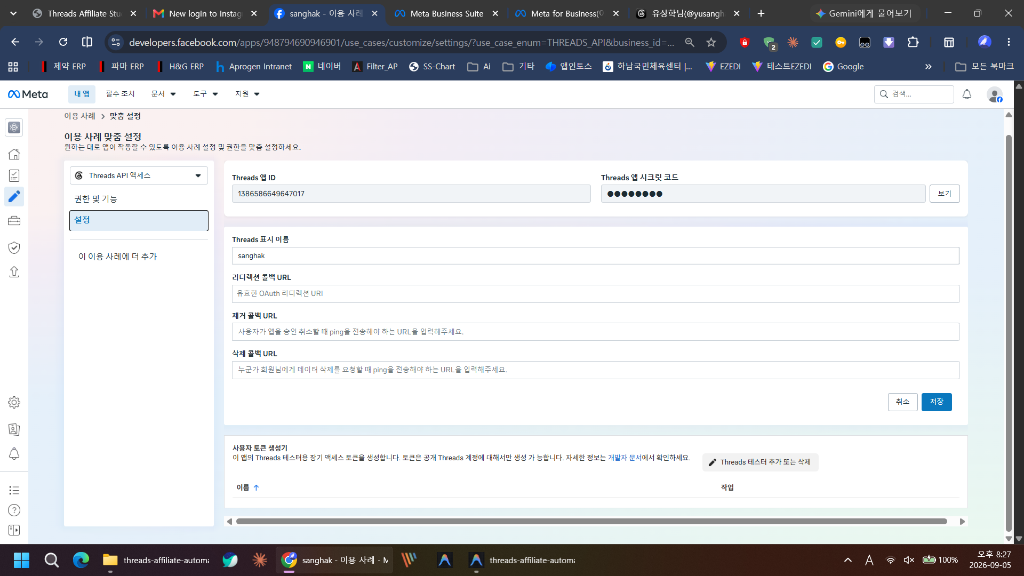This screenshot has width=1024, height=576.
Task: Open the 모든 북마크 folder
Action: [x=984, y=67]
